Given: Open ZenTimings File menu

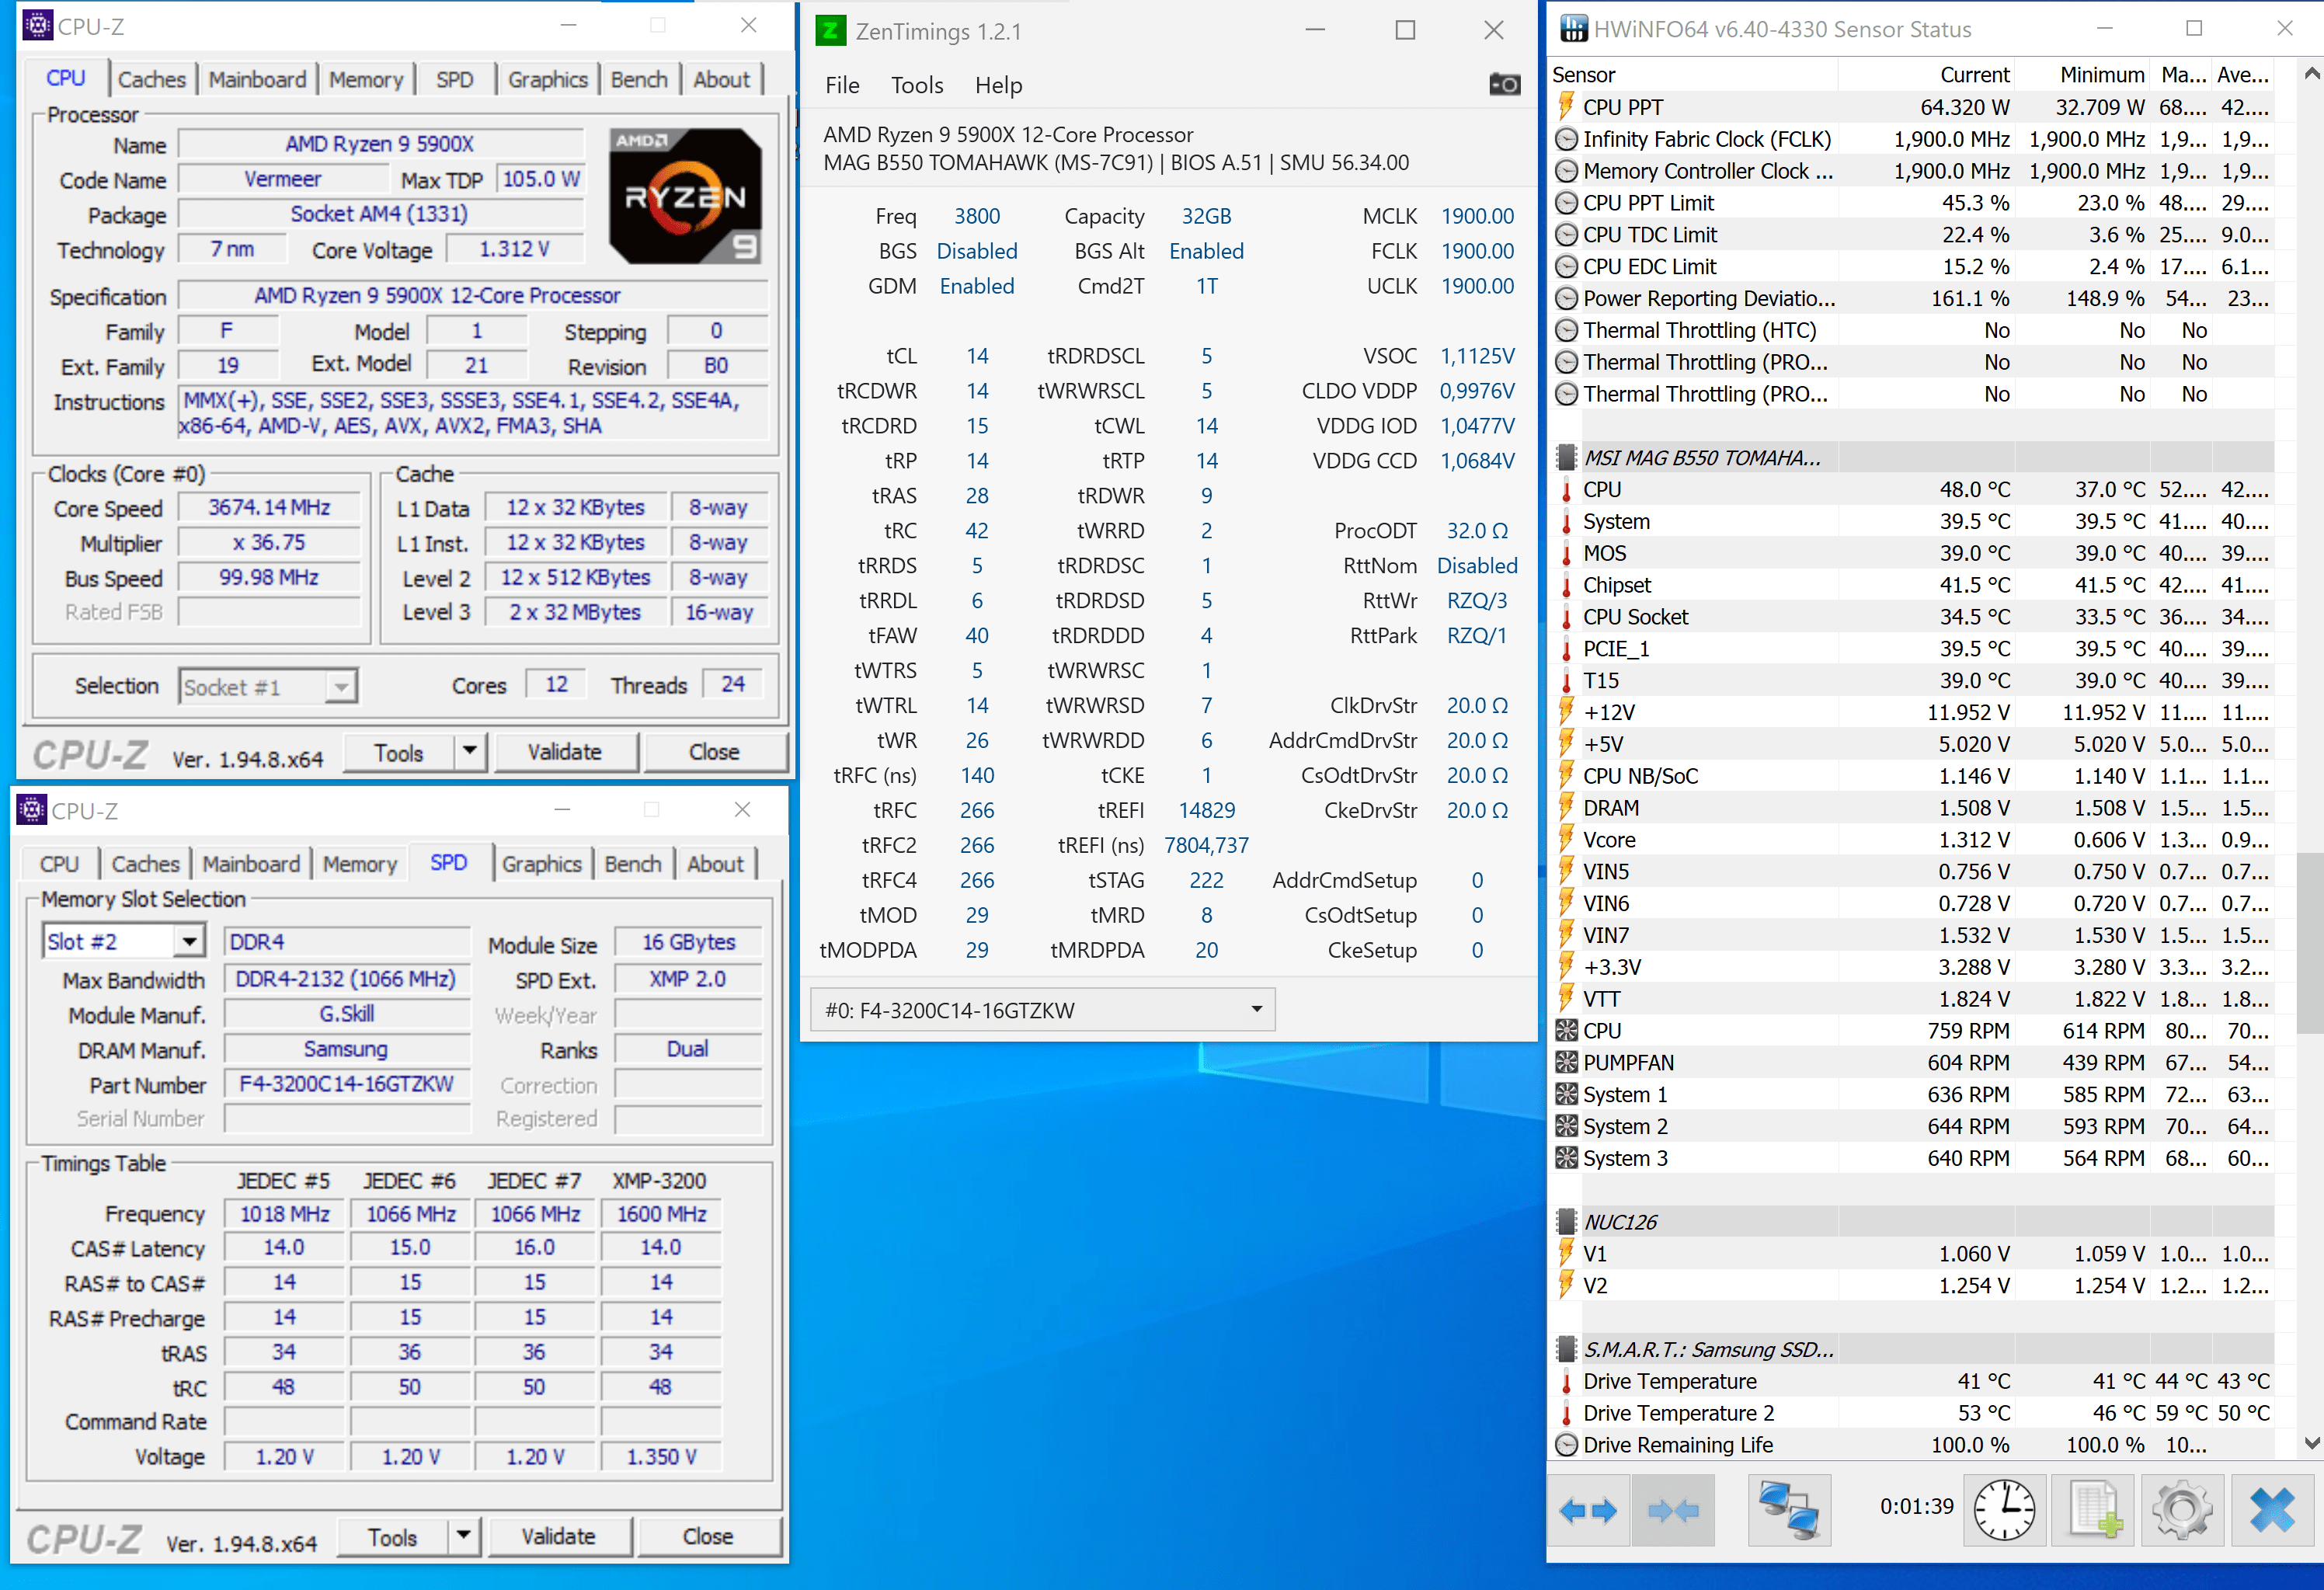Looking at the screenshot, I should pos(842,85).
